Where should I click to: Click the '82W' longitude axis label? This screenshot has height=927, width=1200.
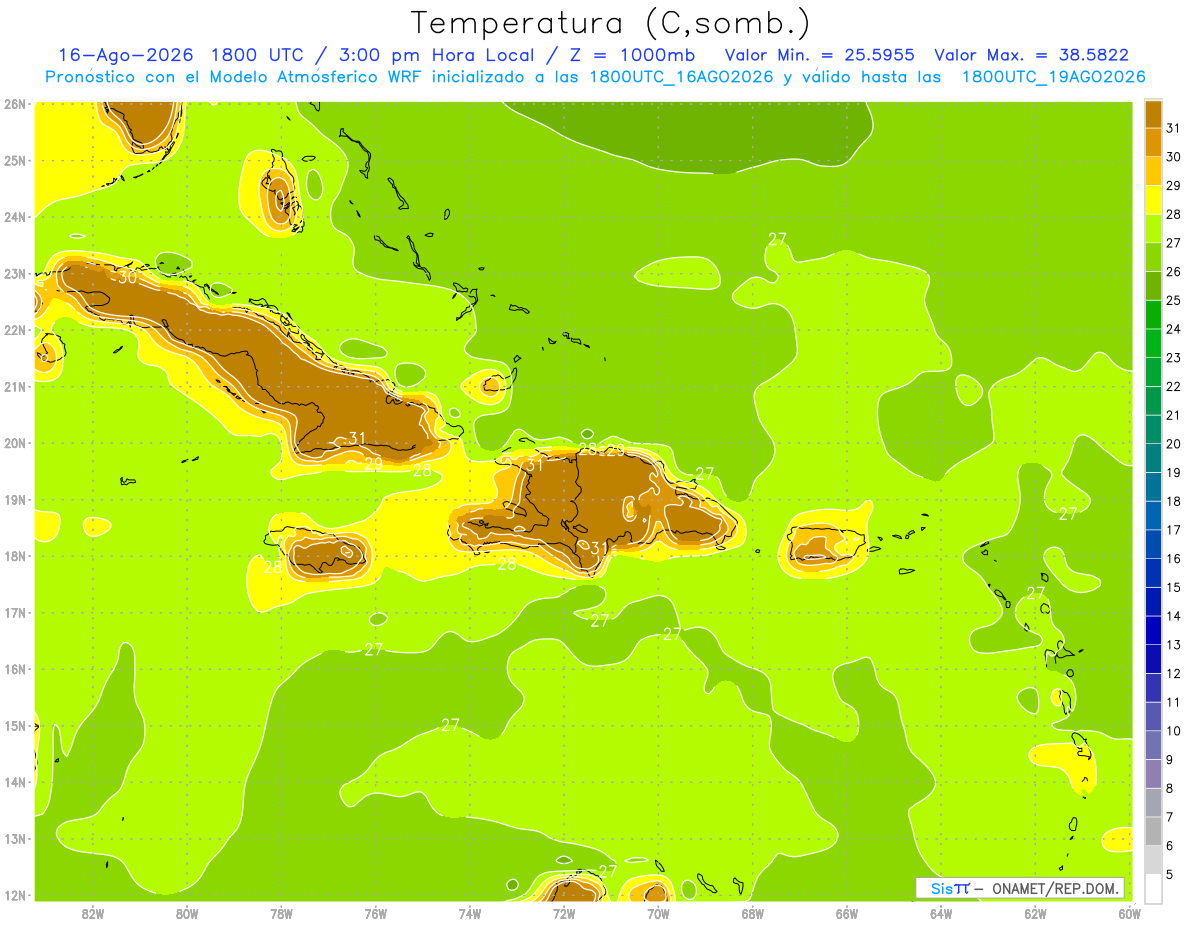pos(93,913)
